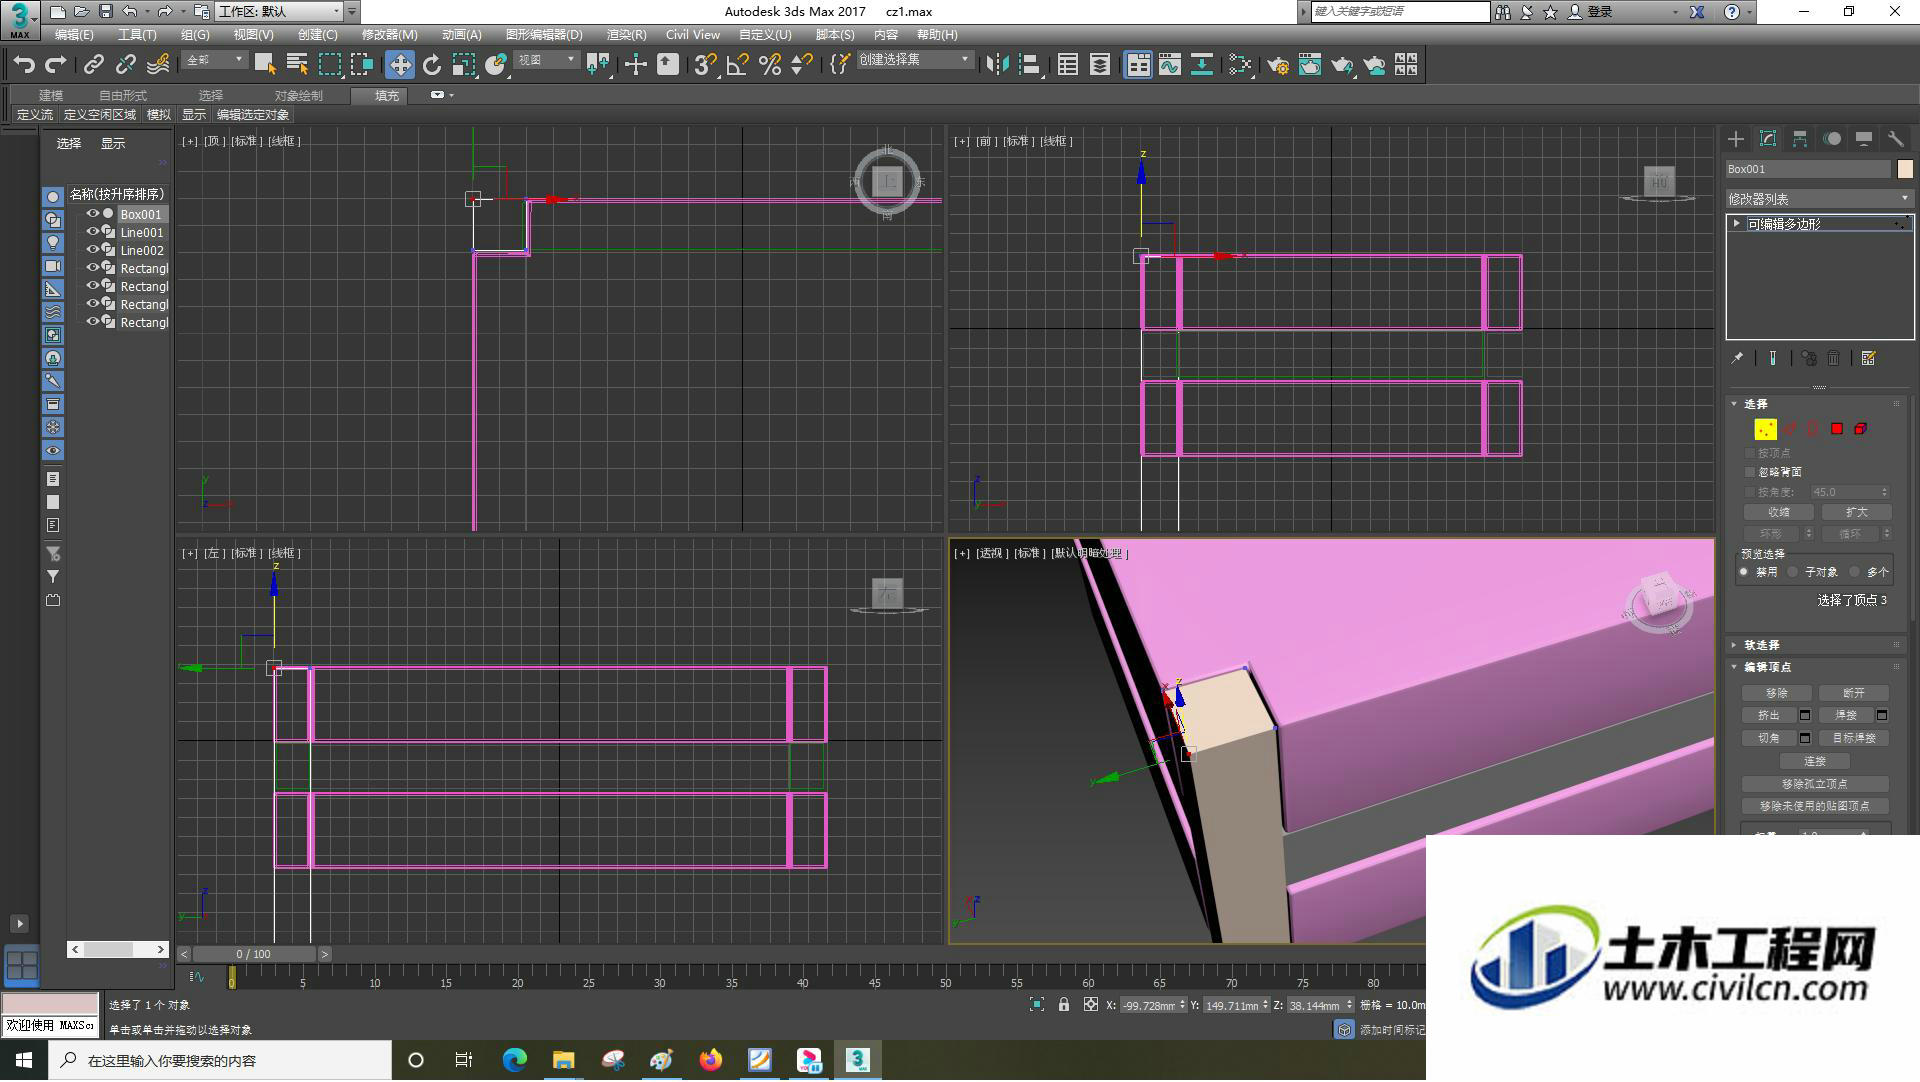Viewport: 1920px width, 1082px height.
Task: Remove modifier with the trash icon
Action: [x=1834, y=358]
